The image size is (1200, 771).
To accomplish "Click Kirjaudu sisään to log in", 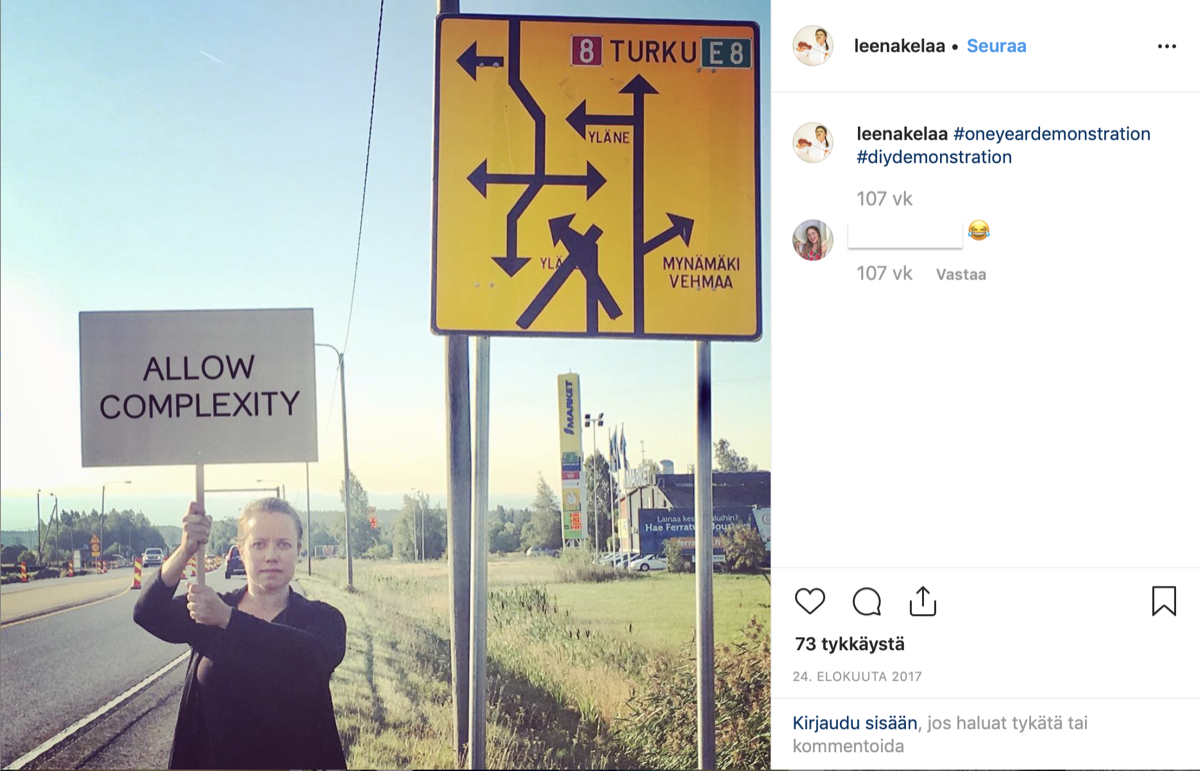I will (855, 722).
